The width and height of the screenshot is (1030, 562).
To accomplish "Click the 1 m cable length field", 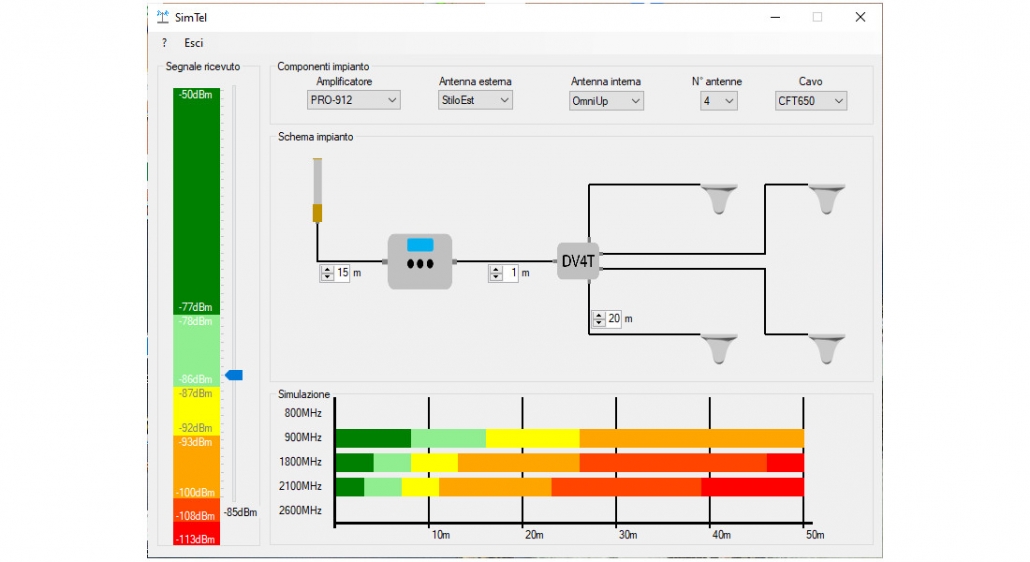I will point(512,272).
